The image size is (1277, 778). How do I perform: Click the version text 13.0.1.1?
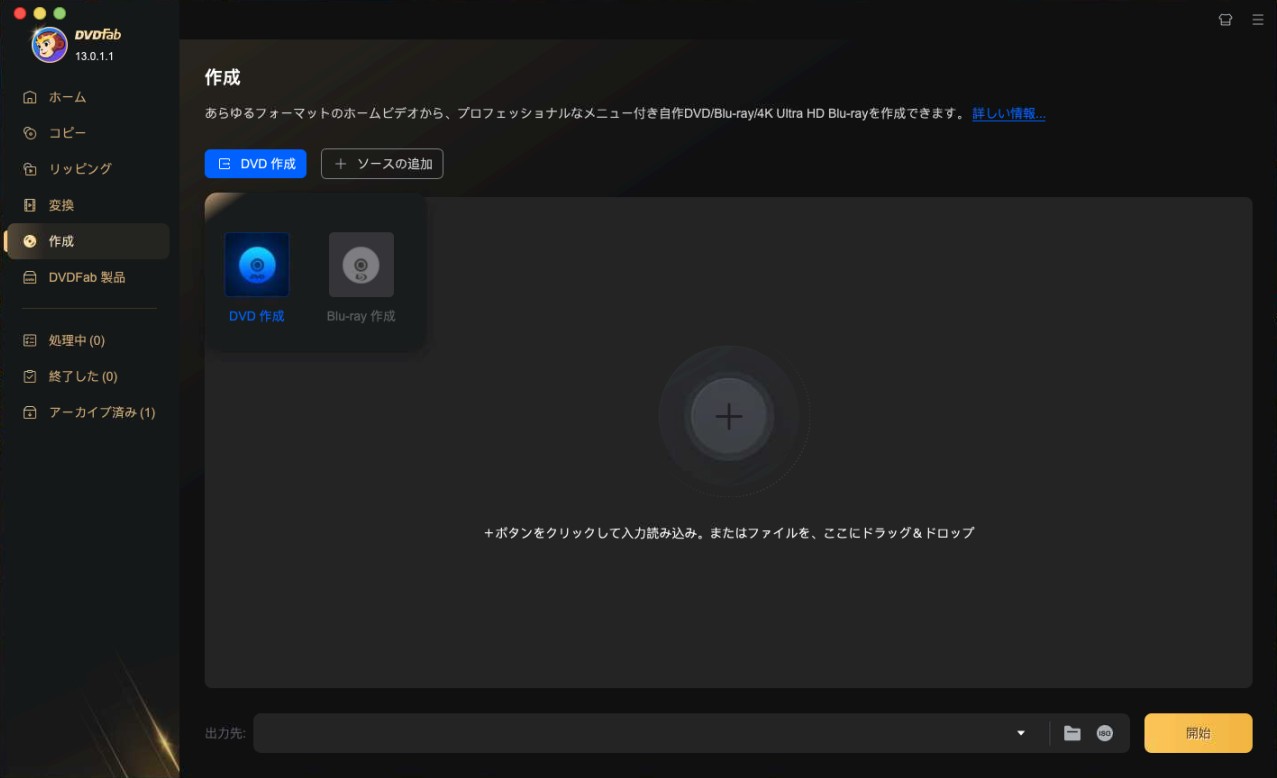pyautogui.click(x=94, y=56)
